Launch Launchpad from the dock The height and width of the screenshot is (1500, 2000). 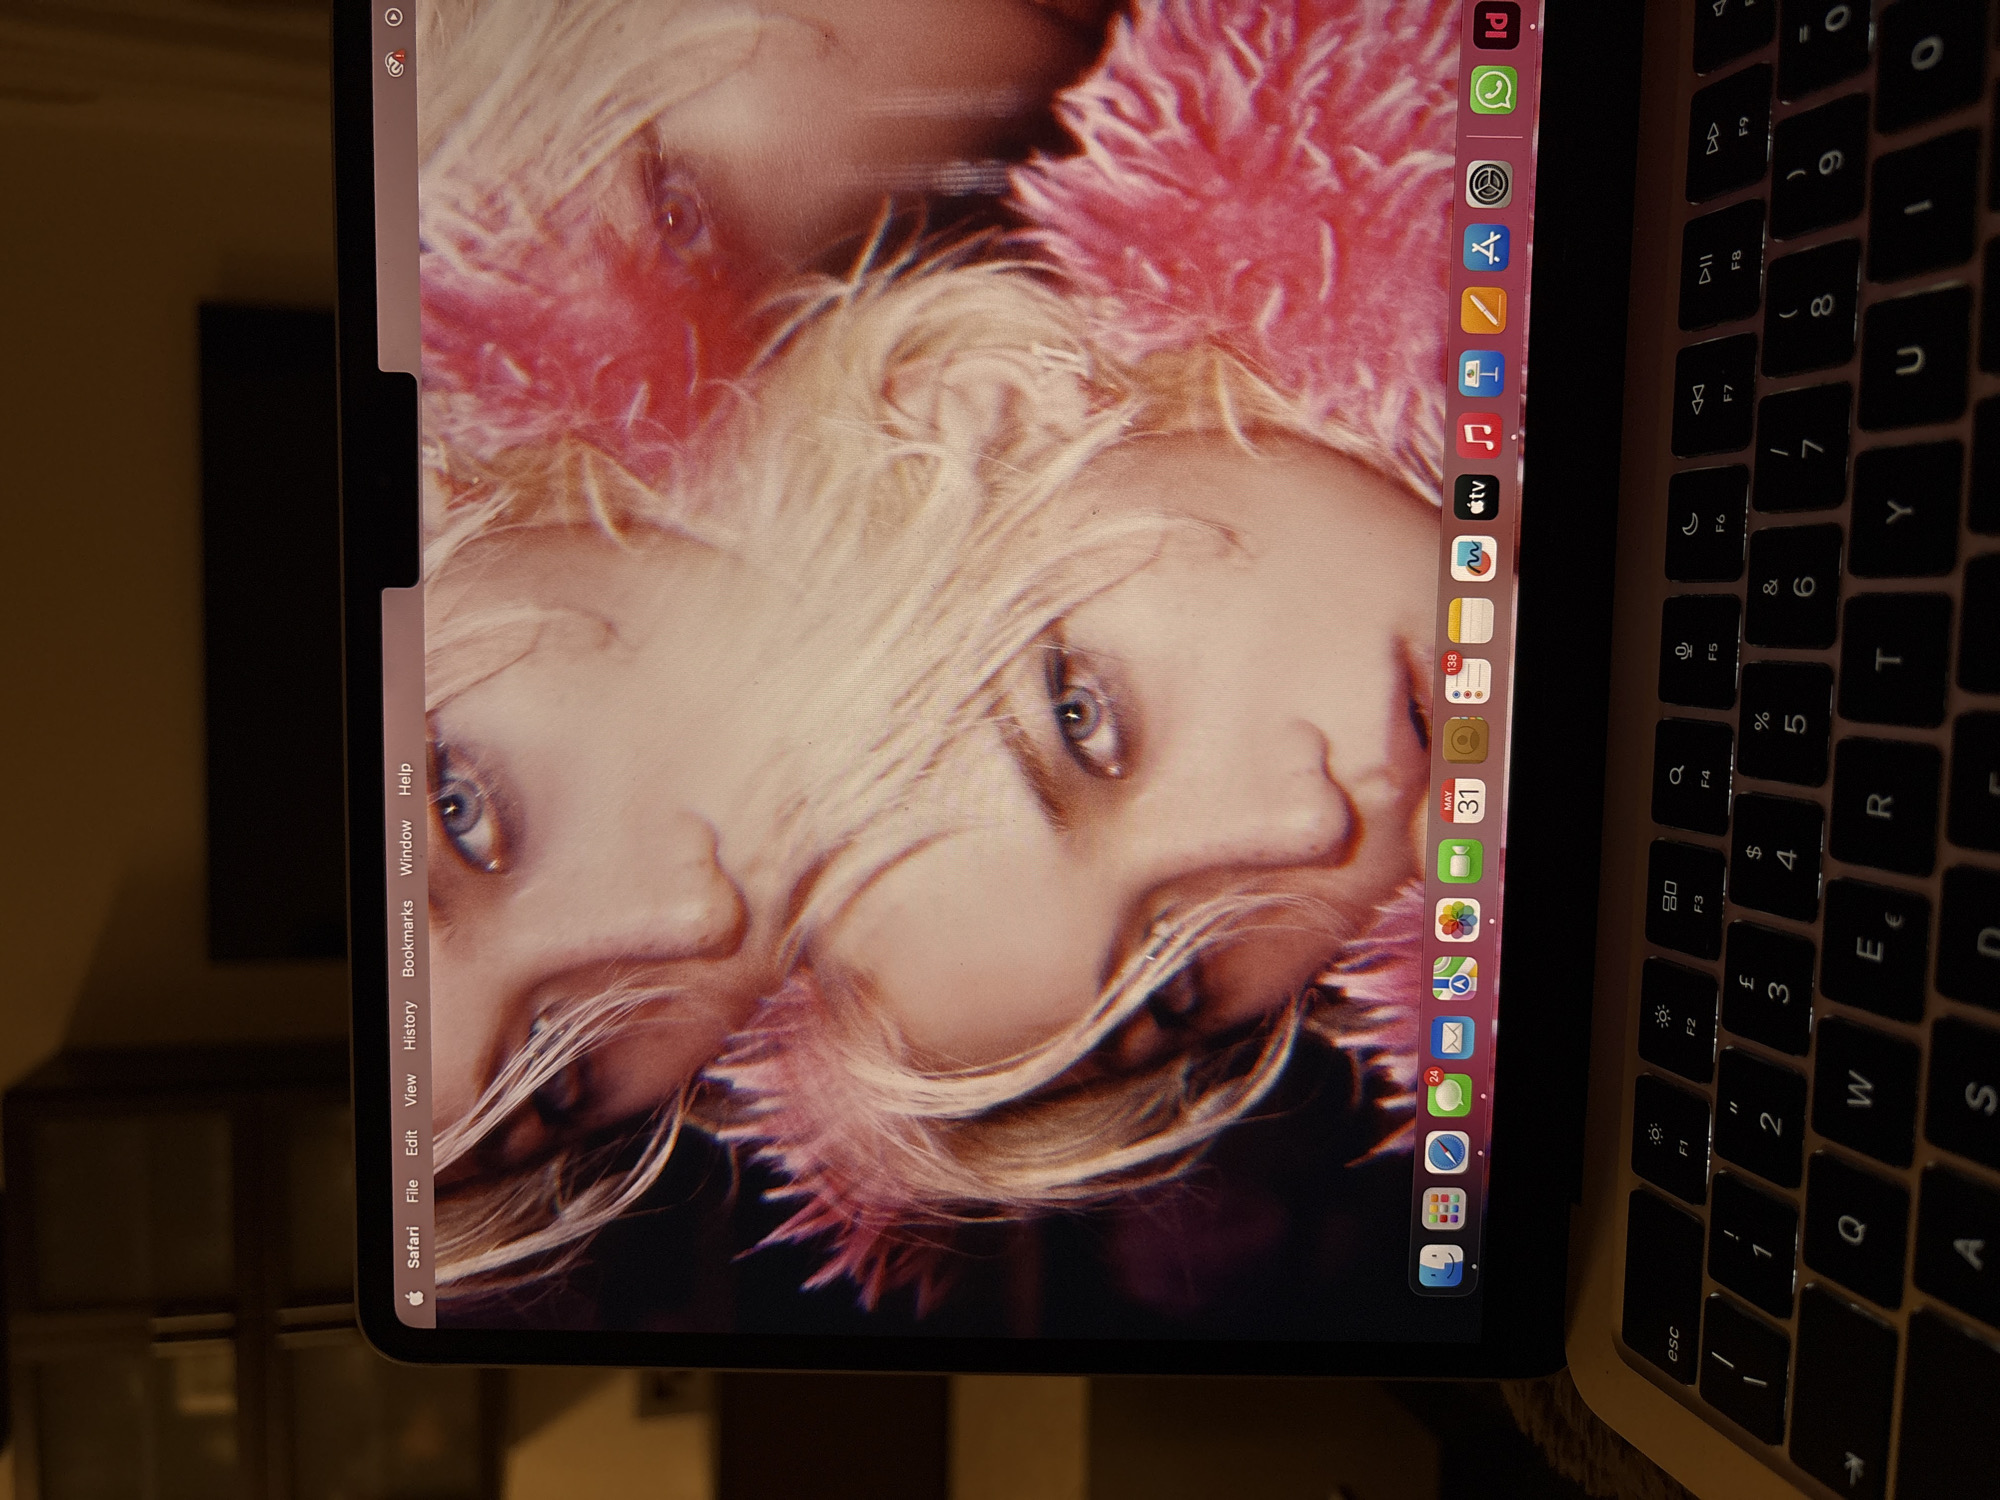1443,1210
